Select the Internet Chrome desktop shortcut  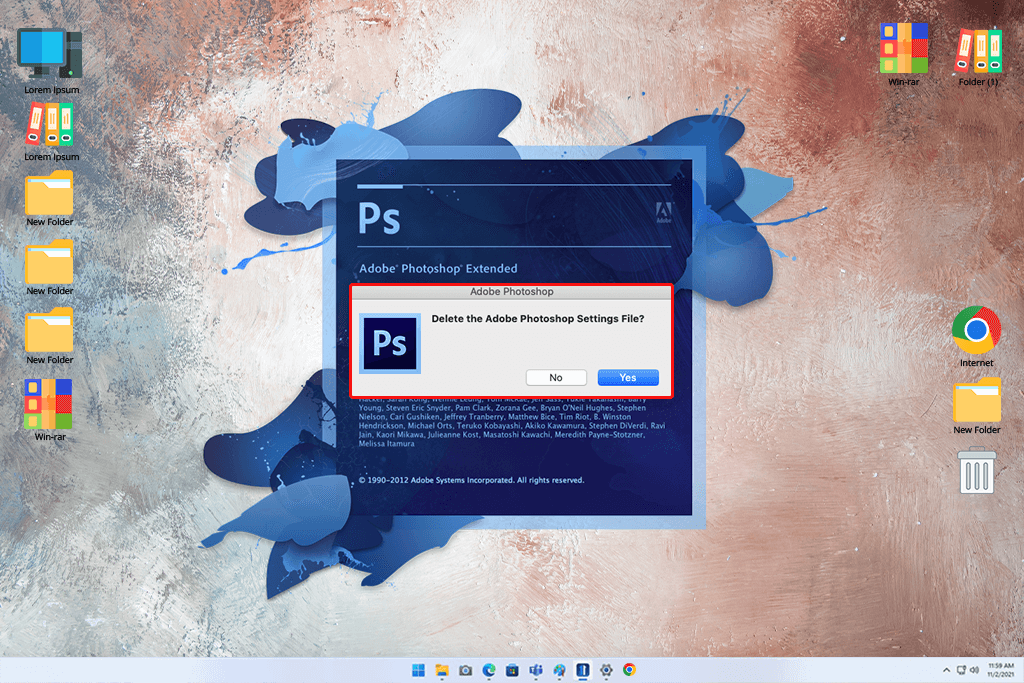tap(976, 336)
